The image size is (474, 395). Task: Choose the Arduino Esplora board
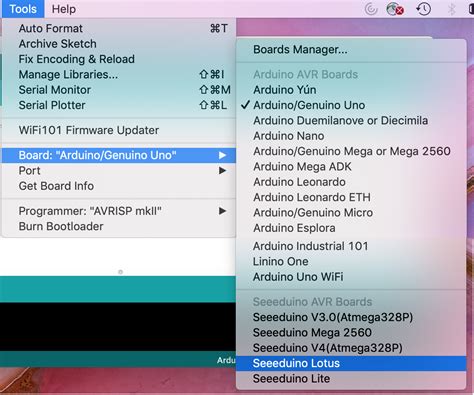click(351, 228)
